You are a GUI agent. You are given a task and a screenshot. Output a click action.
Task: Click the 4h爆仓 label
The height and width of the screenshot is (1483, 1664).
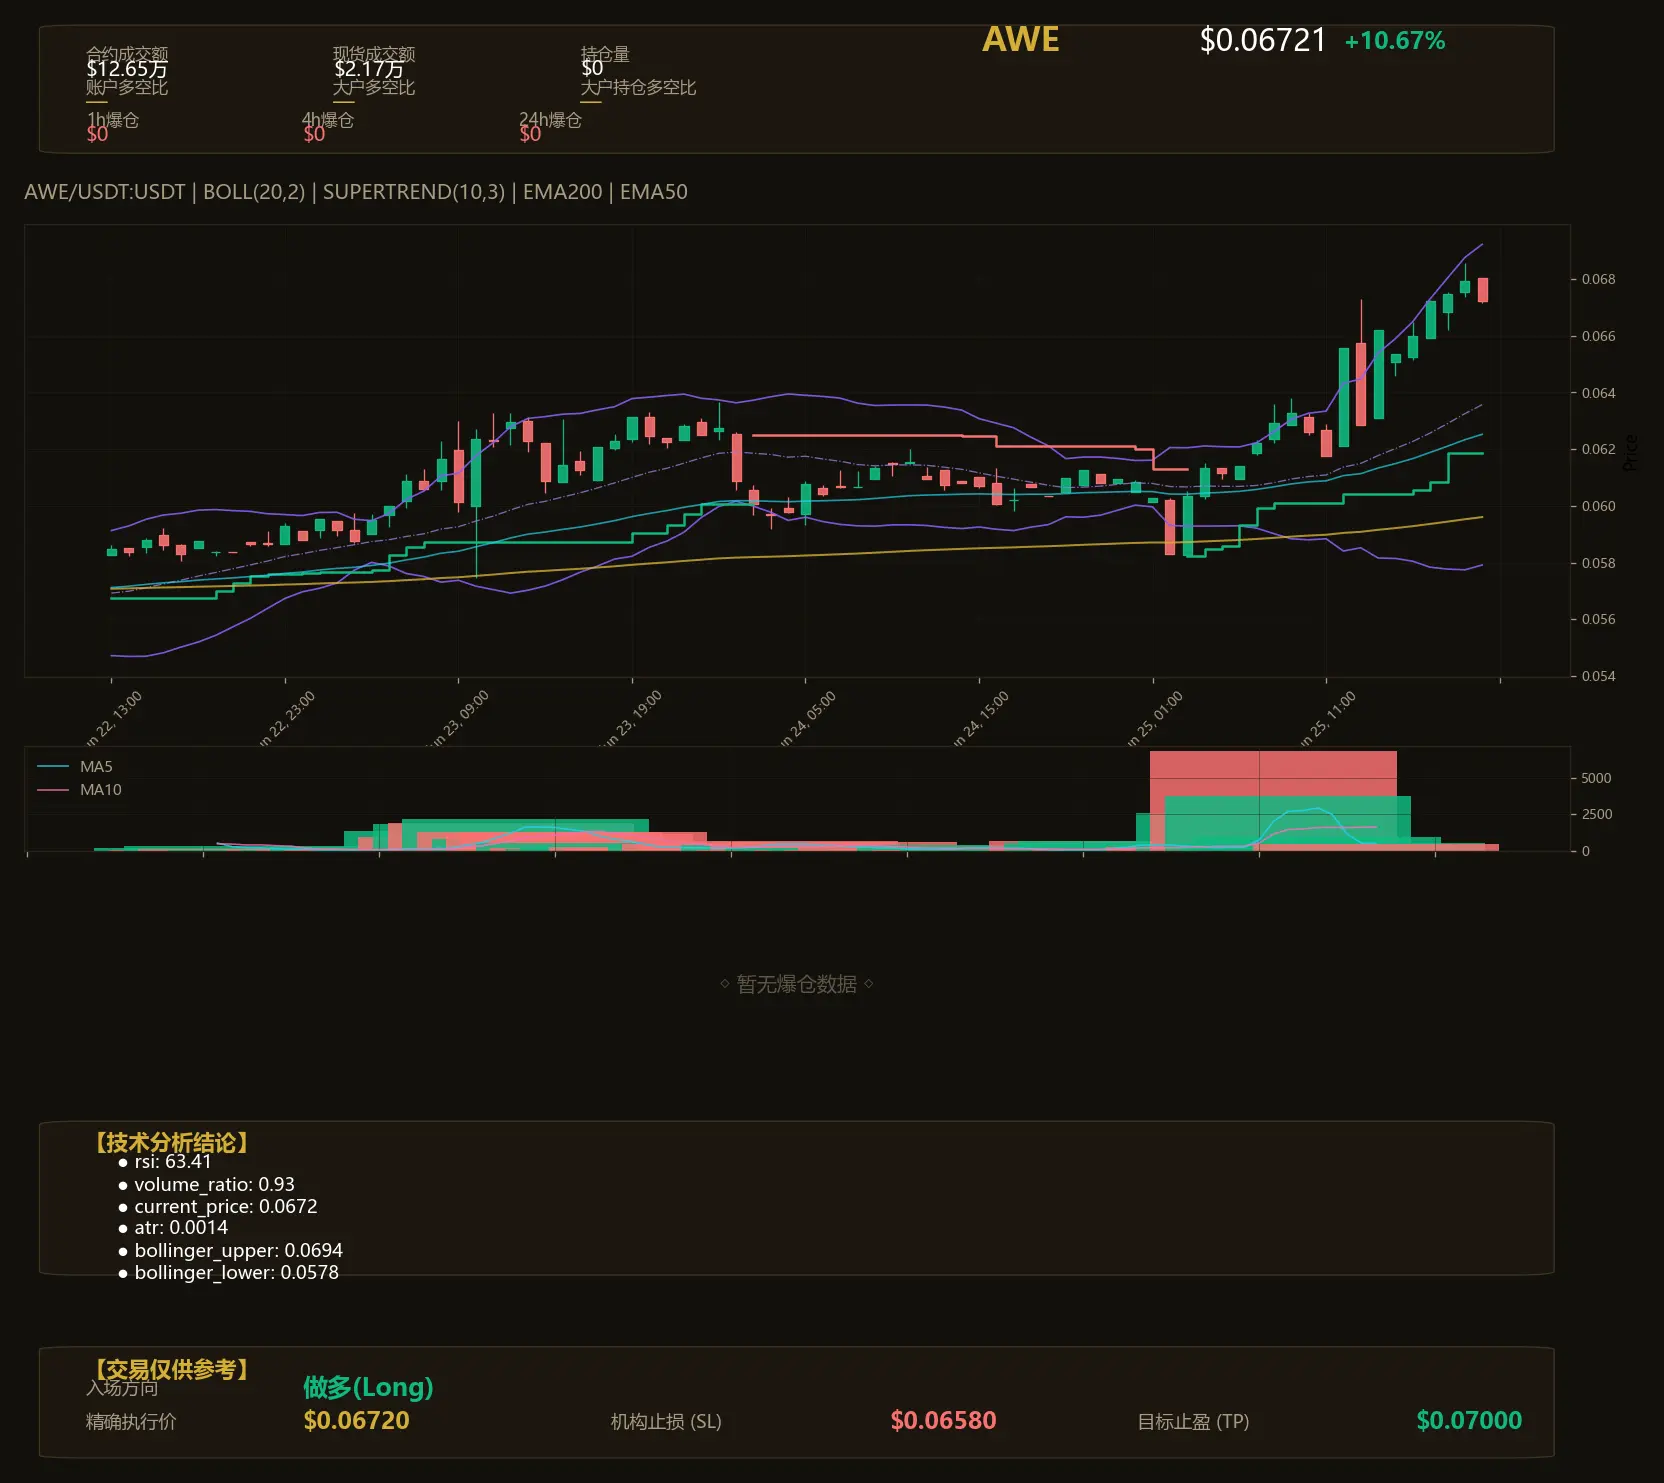328,120
